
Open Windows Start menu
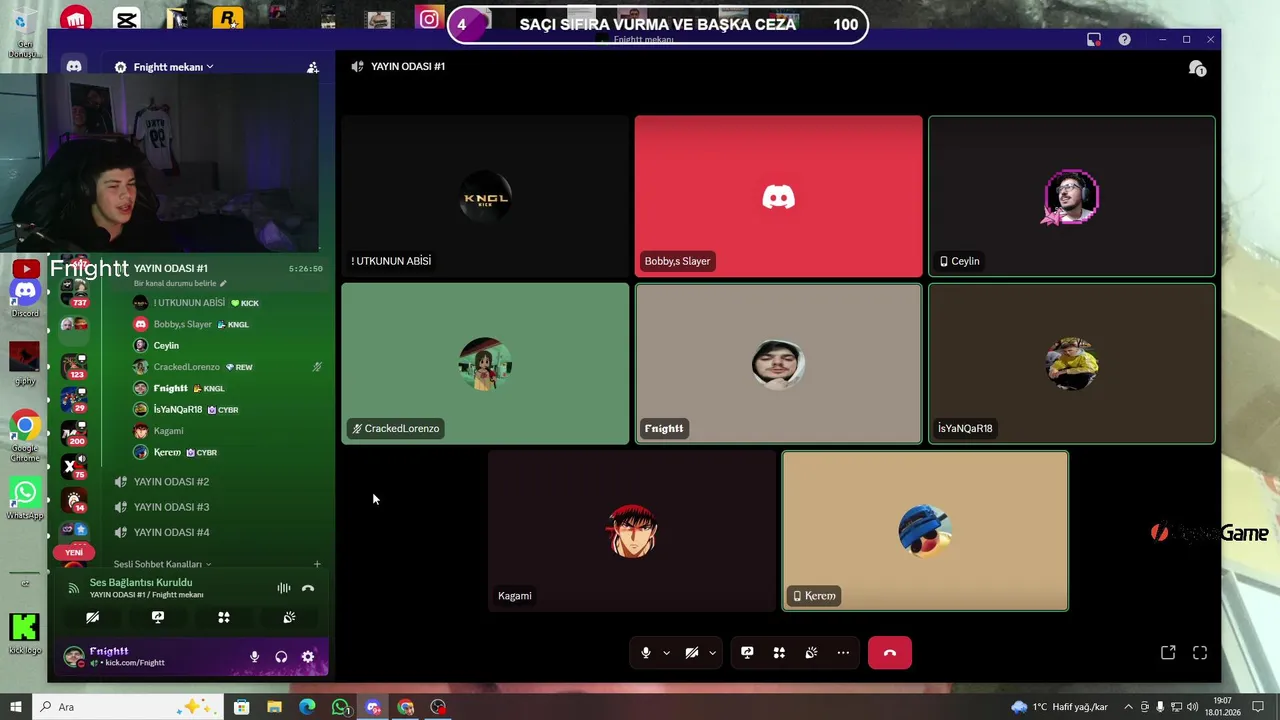point(15,707)
